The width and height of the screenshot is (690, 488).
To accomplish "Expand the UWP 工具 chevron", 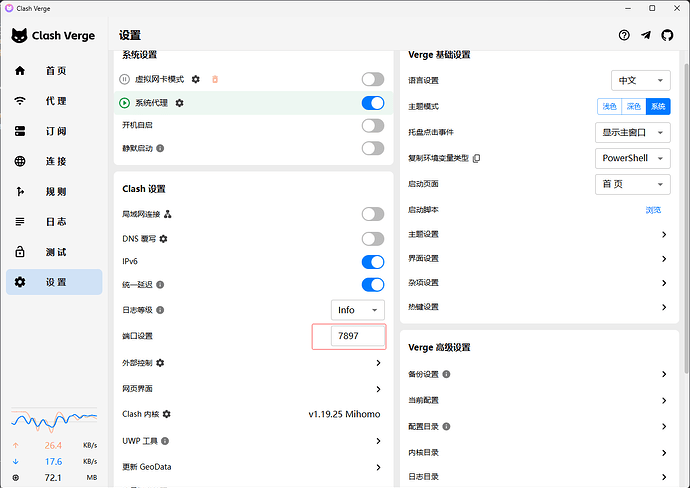I will click(378, 441).
